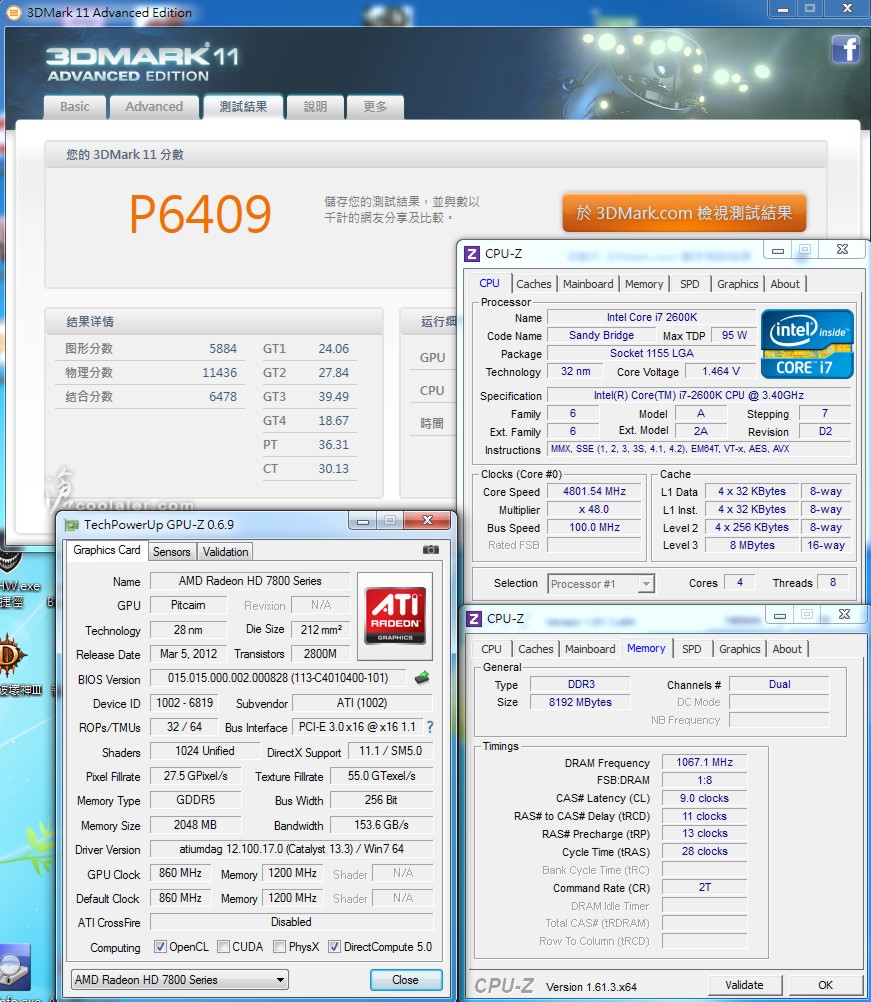Close the GPU-Z window
The height and width of the screenshot is (1002, 871).
(428, 520)
